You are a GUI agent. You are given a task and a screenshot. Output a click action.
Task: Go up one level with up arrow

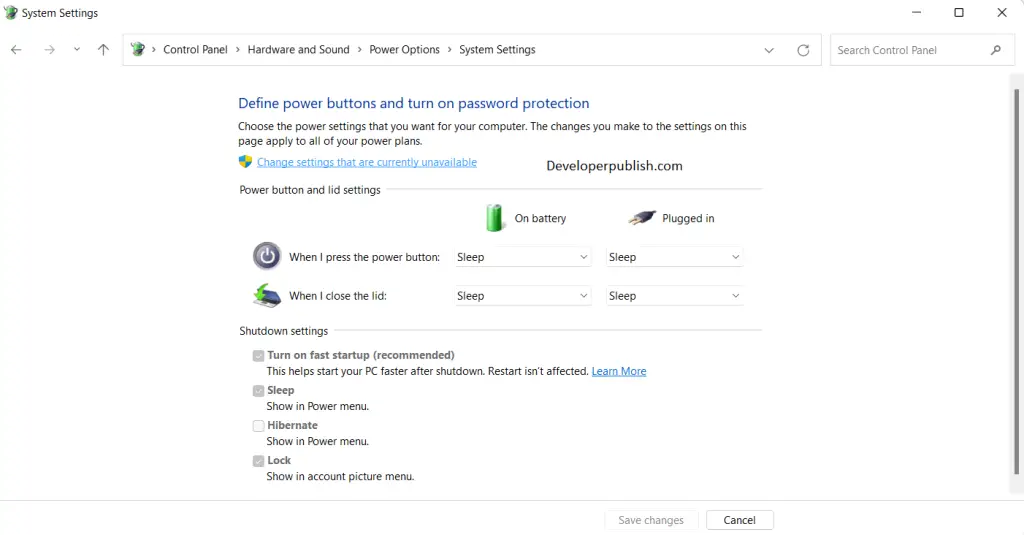click(103, 50)
